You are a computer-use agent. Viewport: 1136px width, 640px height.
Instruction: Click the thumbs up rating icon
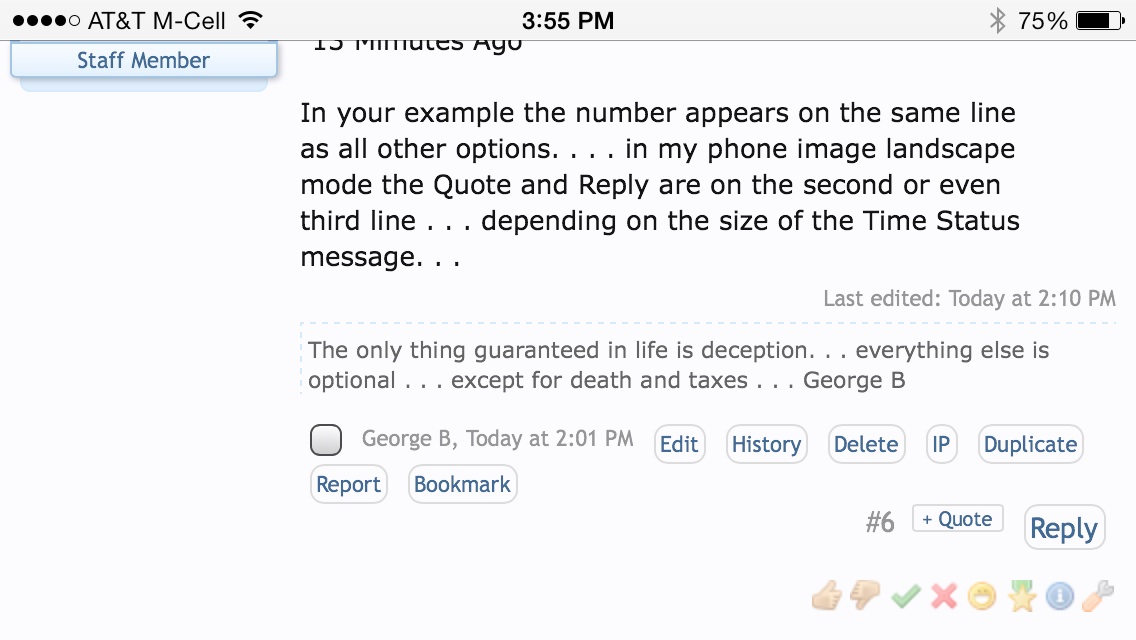(x=827, y=597)
